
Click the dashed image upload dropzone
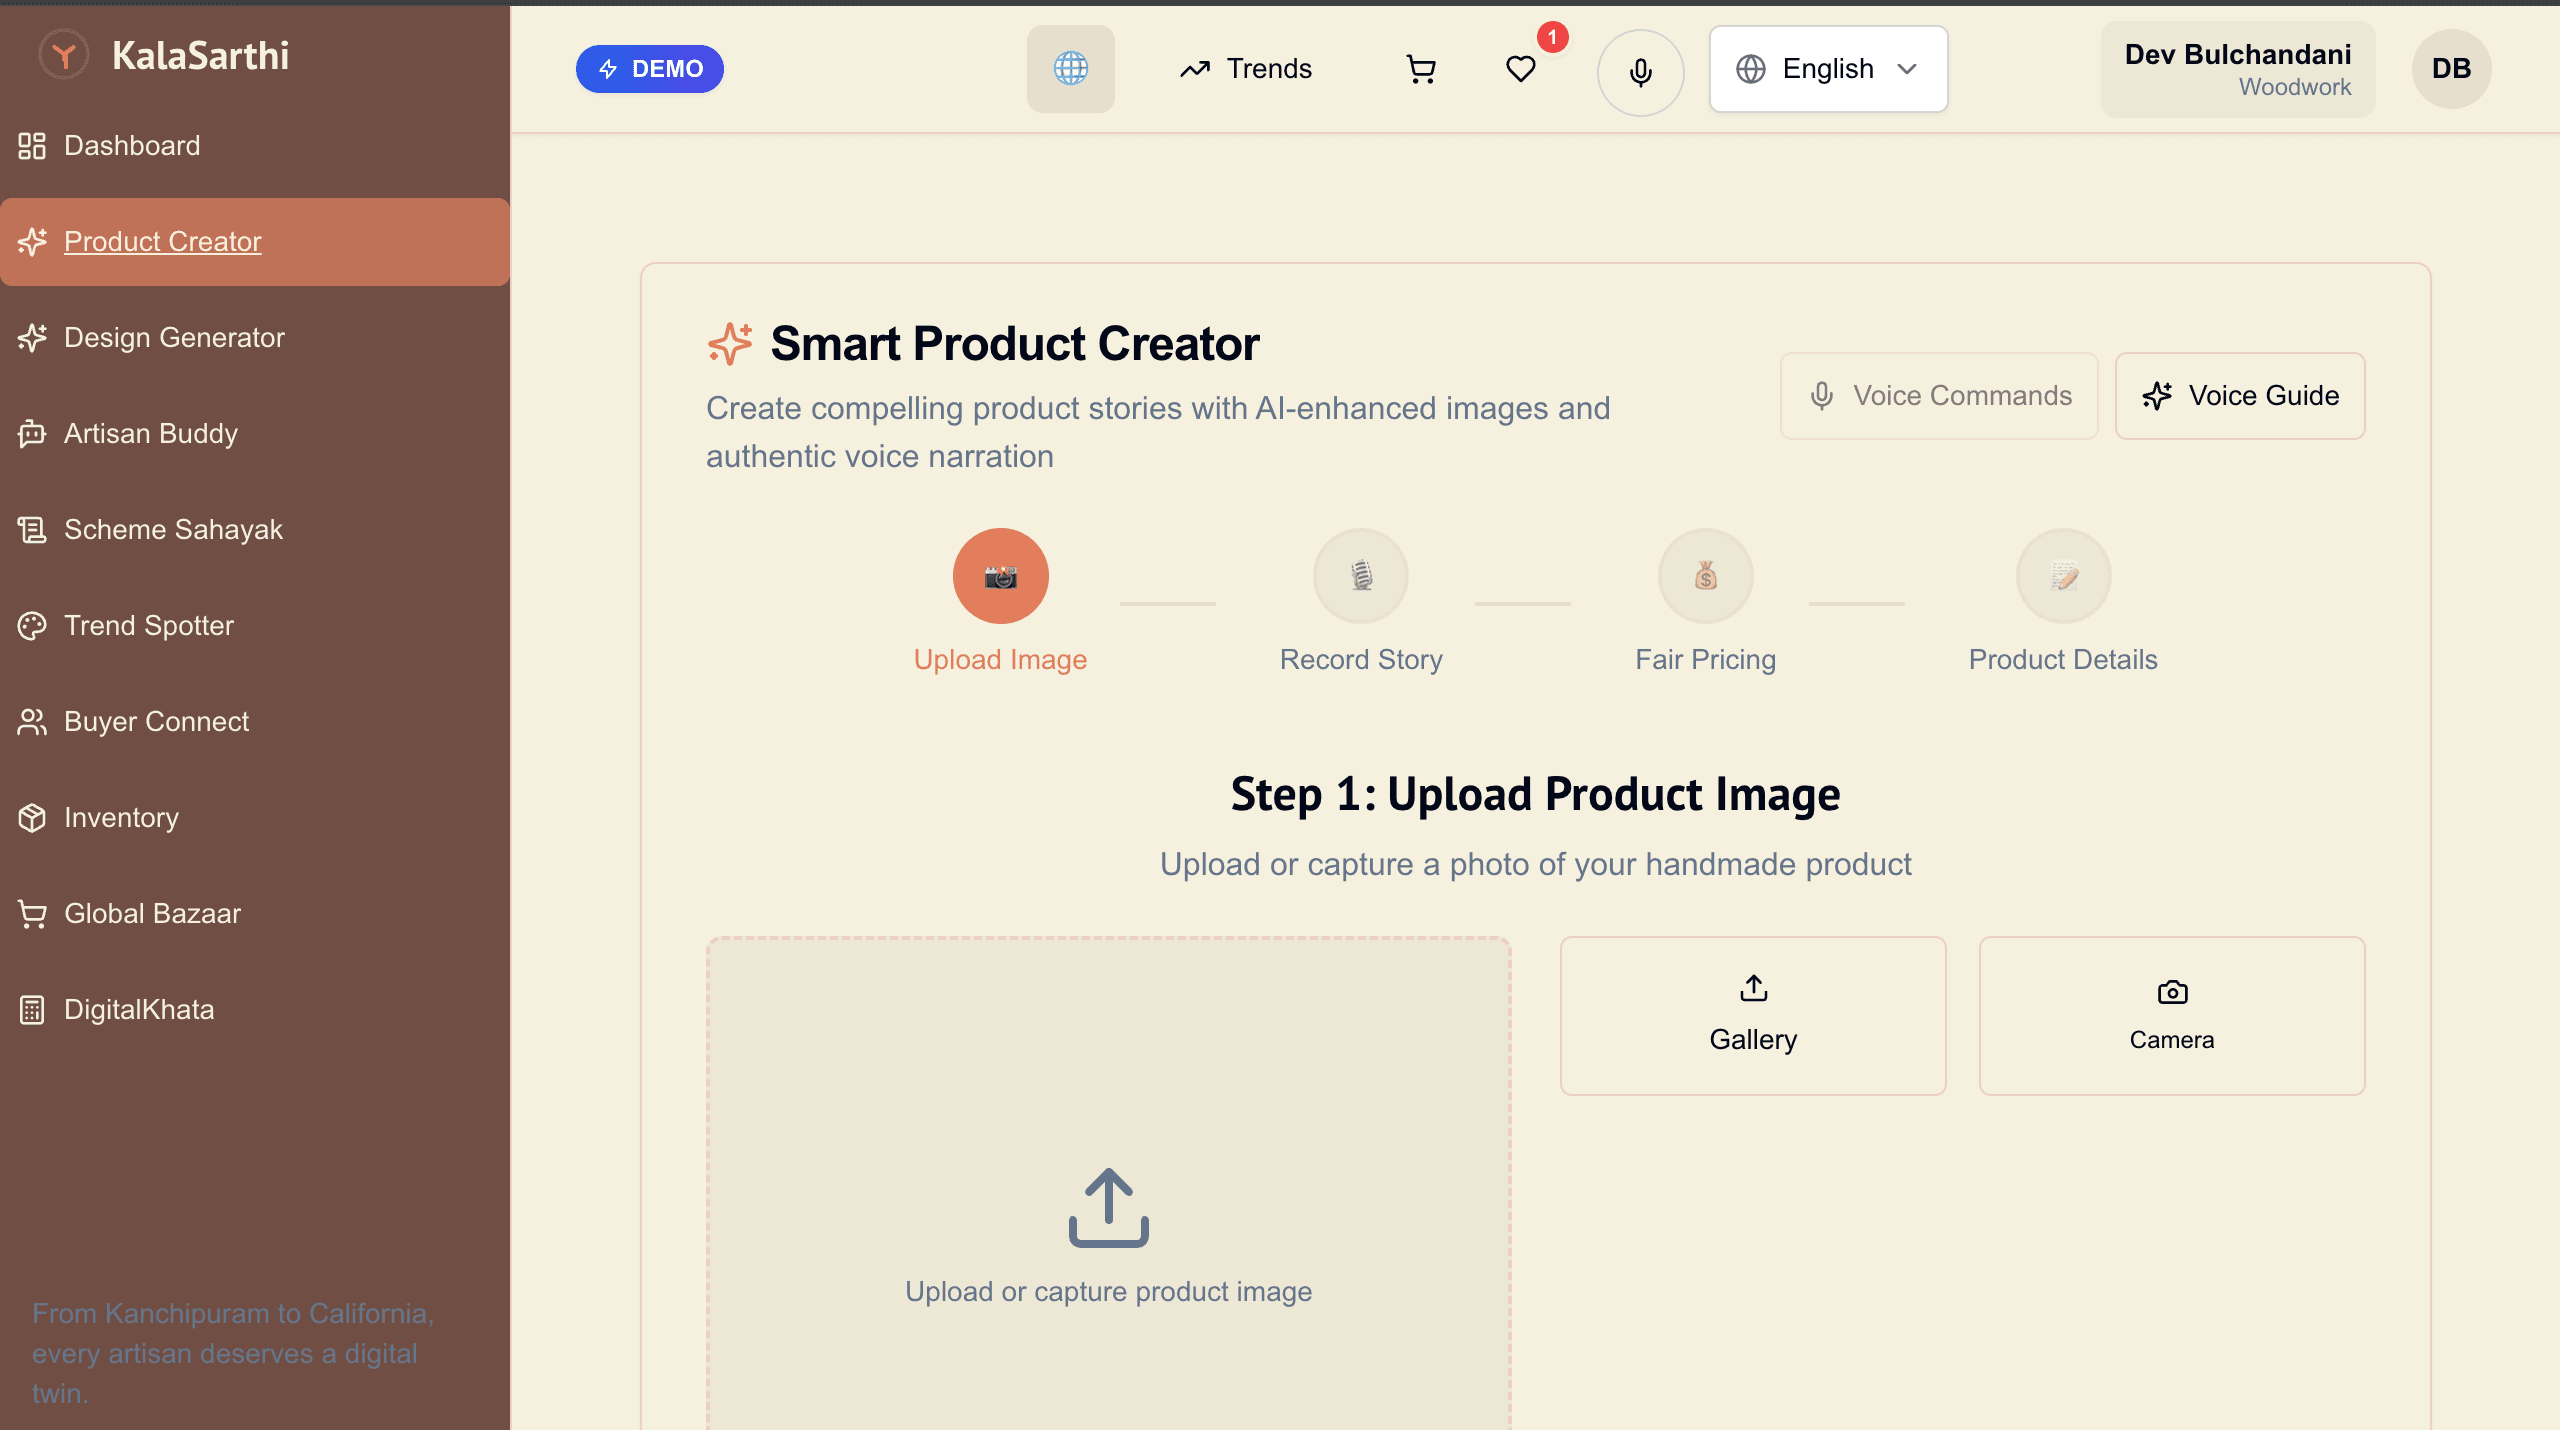click(x=1109, y=1184)
